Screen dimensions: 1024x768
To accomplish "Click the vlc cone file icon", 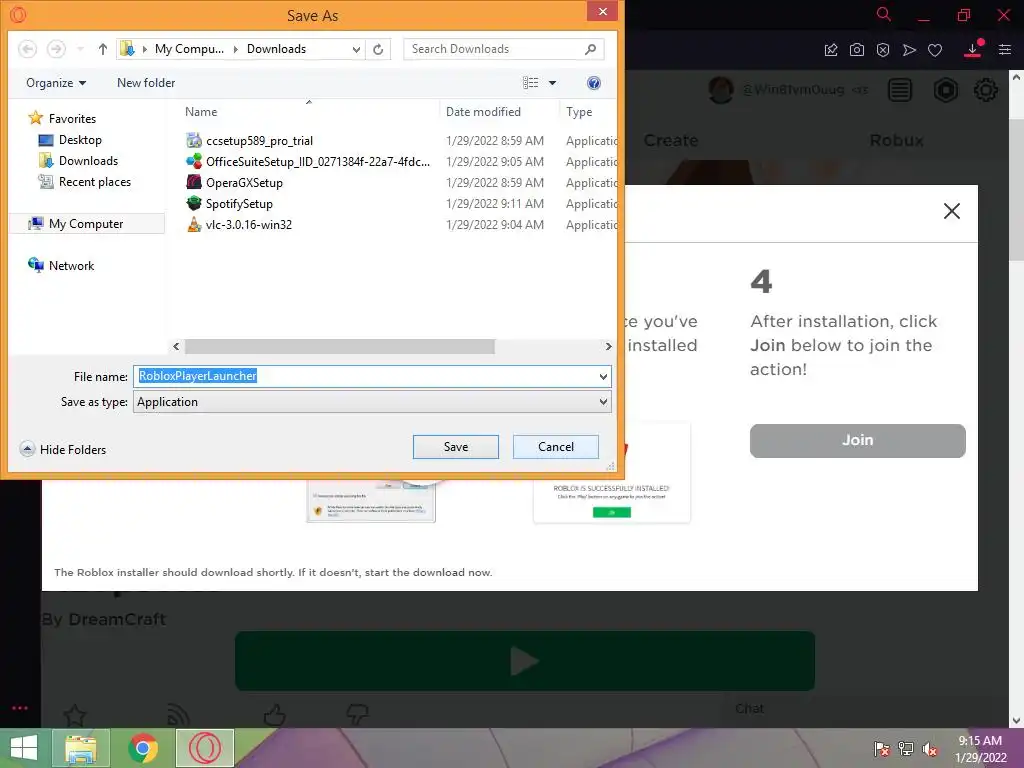I will coord(194,224).
